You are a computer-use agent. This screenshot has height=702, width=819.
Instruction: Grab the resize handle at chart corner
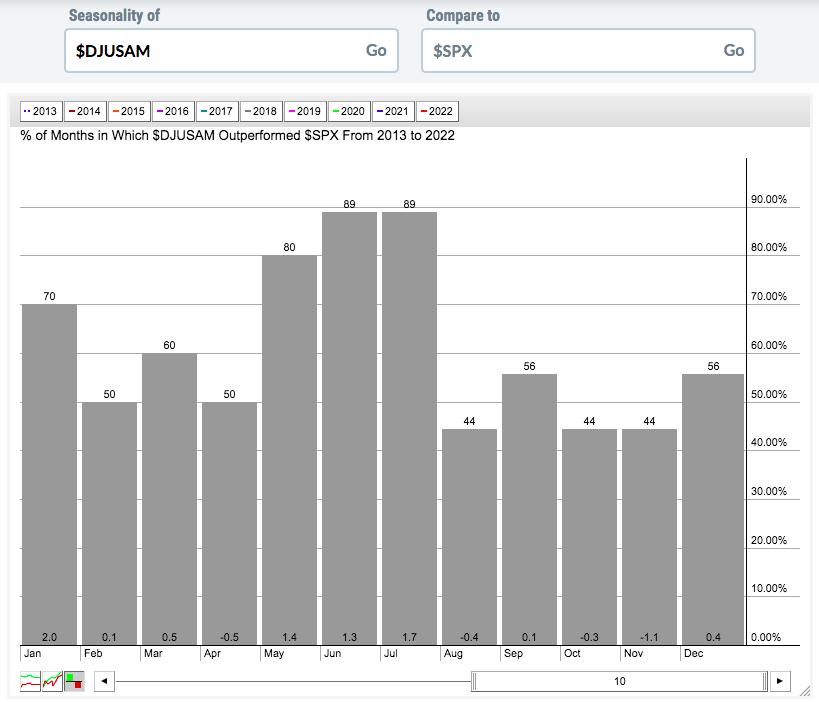click(x=804, y=690)
